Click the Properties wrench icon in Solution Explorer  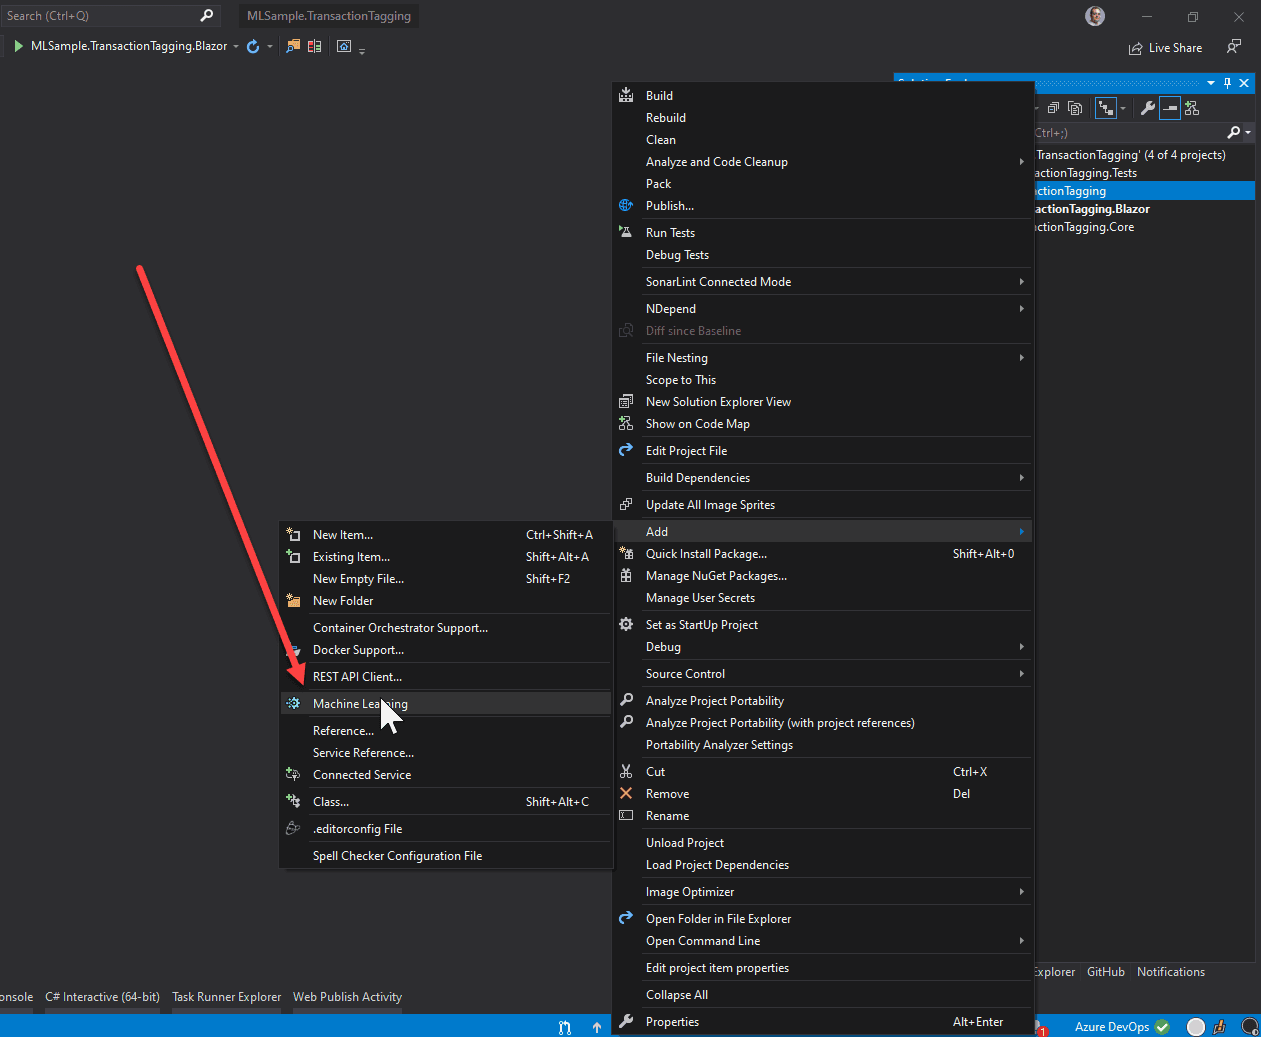pyautogui.click(x=1148, y=108)
